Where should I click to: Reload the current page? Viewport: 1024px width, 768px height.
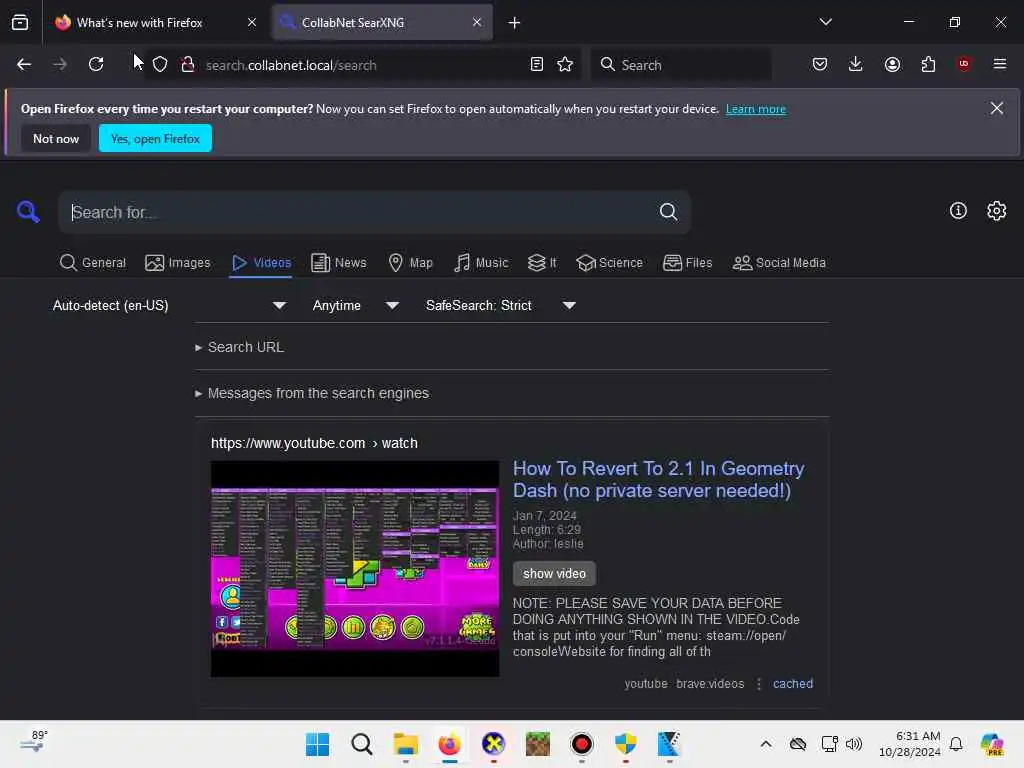(96, 64)
